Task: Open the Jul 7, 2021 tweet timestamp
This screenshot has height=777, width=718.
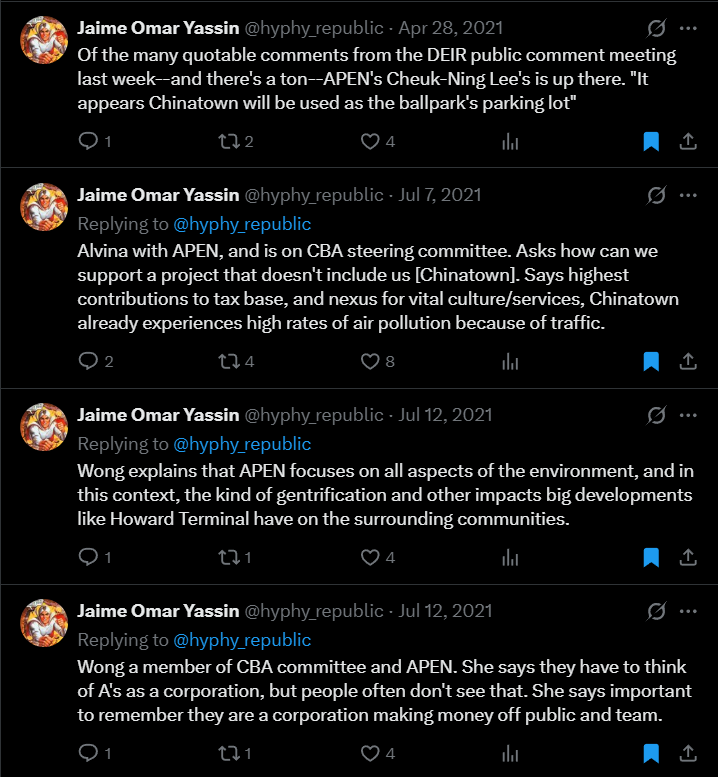Action: point(439,195)
